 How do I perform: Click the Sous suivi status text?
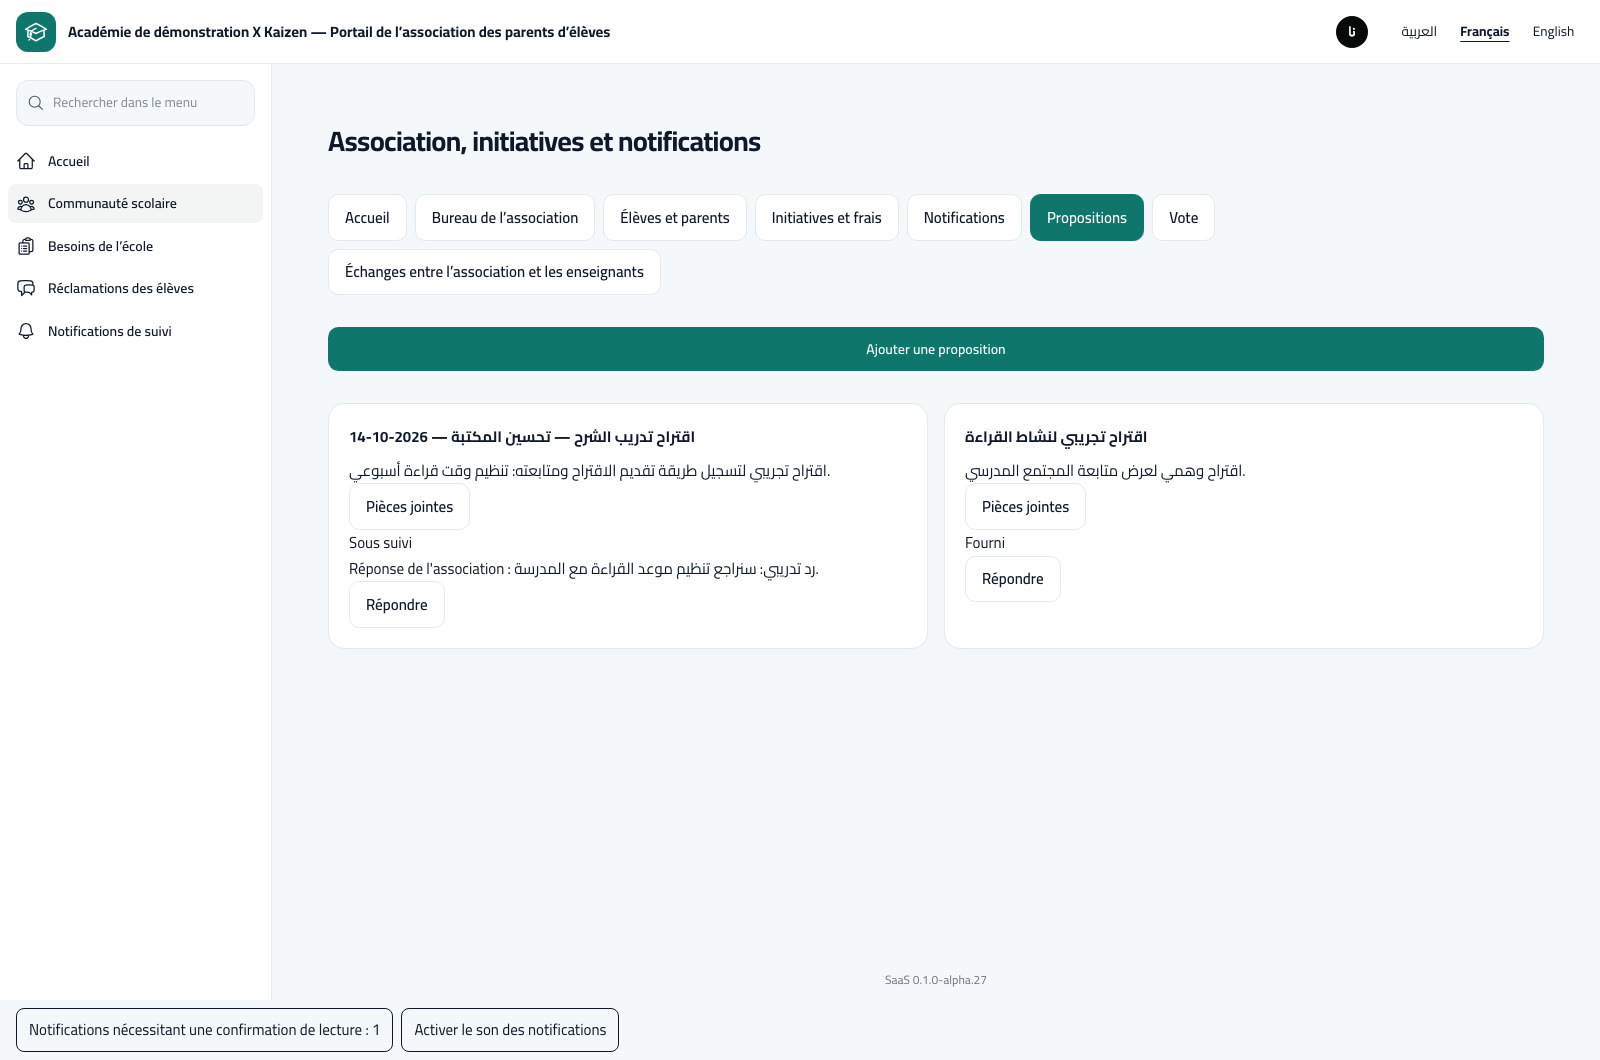coord(380,543)
